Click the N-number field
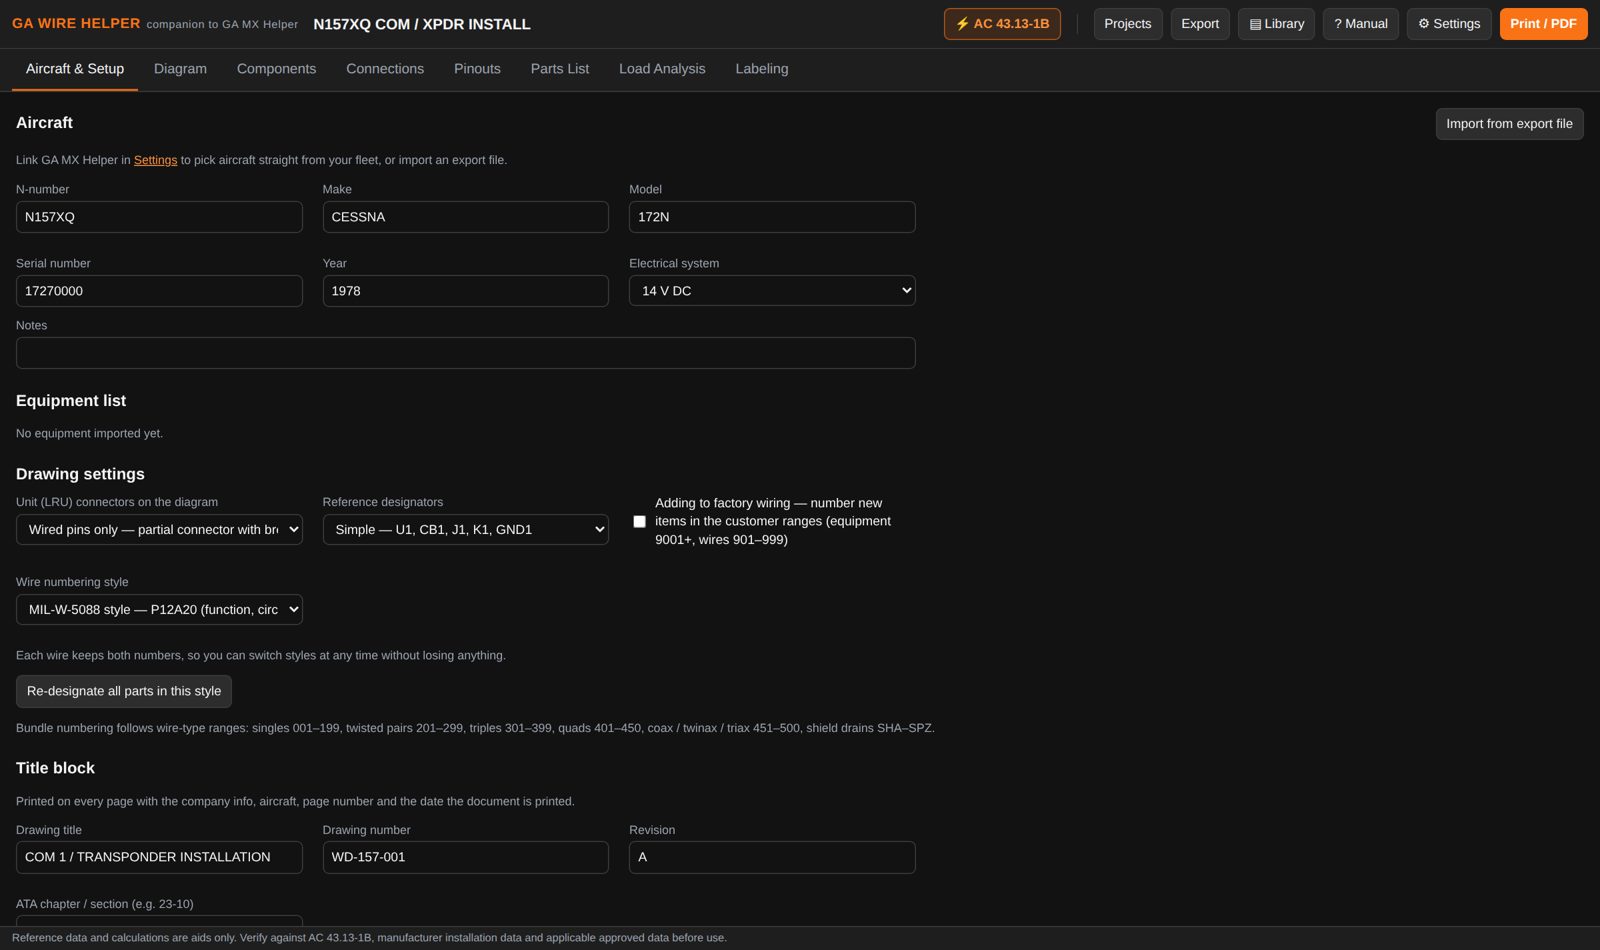Image resolution: width=1600 pixels, height=950 pixels. coord(159,217)
